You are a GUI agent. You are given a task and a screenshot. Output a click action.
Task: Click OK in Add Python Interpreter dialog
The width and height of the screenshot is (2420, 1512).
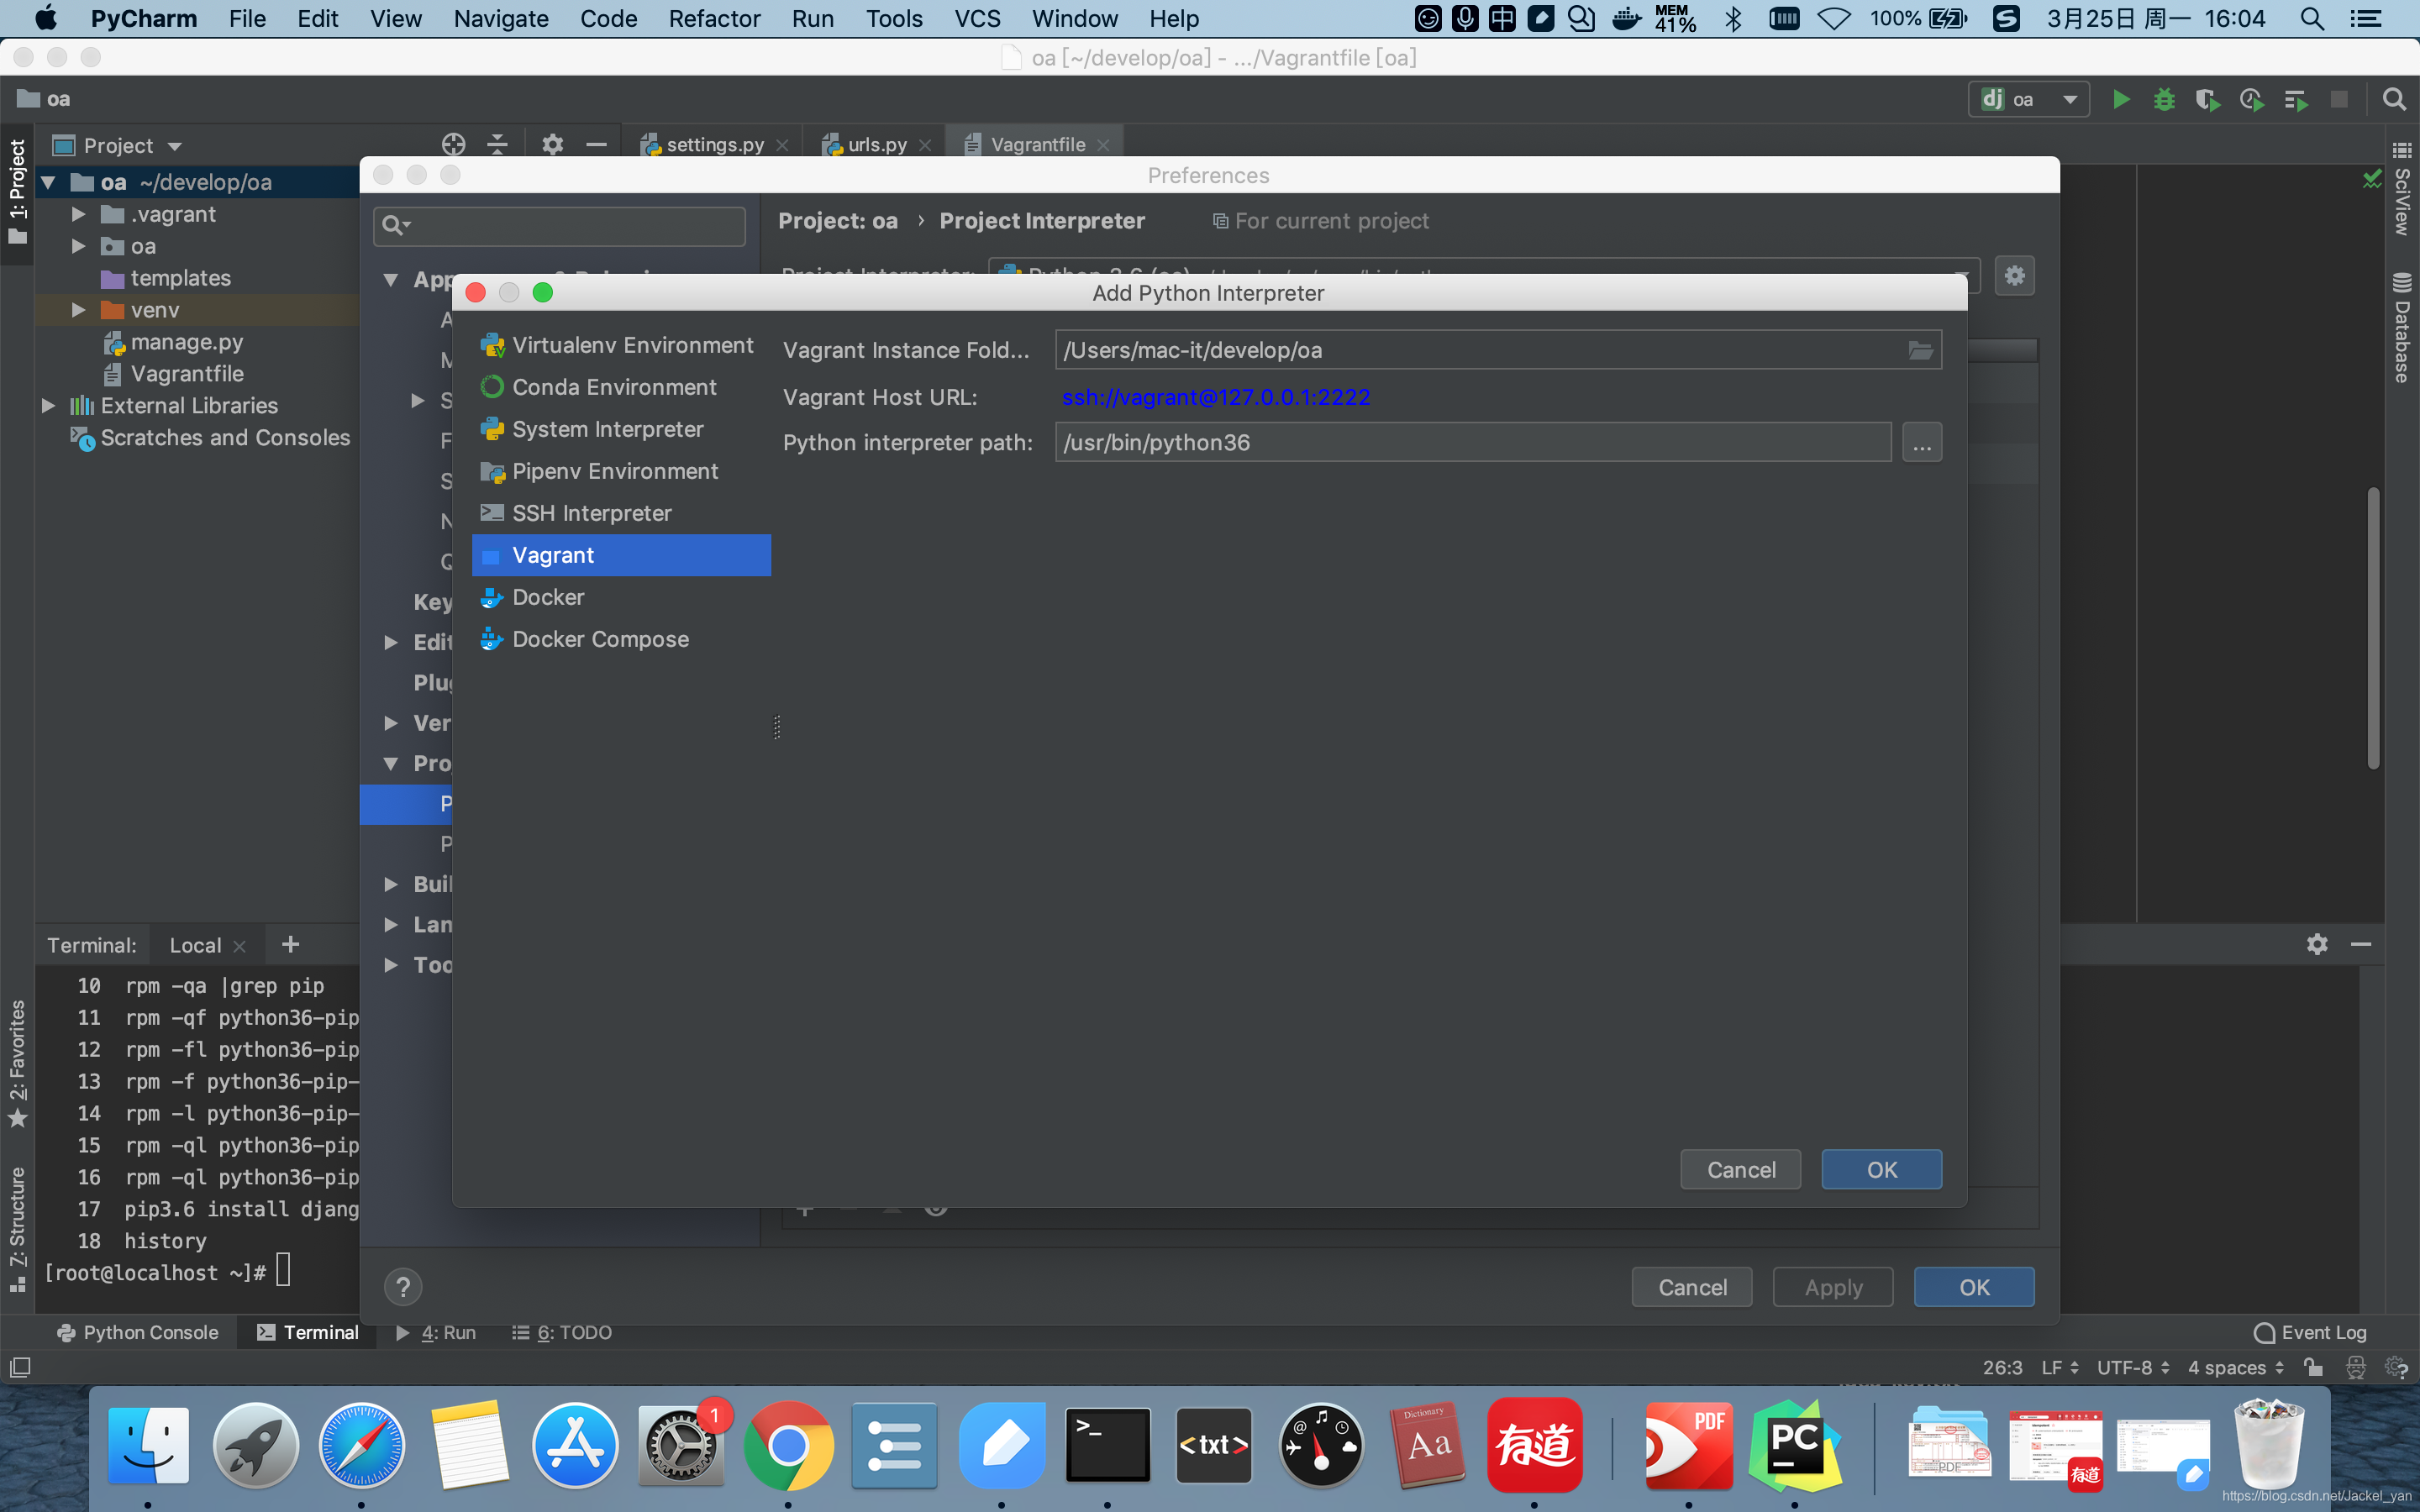point(1881,1169)
